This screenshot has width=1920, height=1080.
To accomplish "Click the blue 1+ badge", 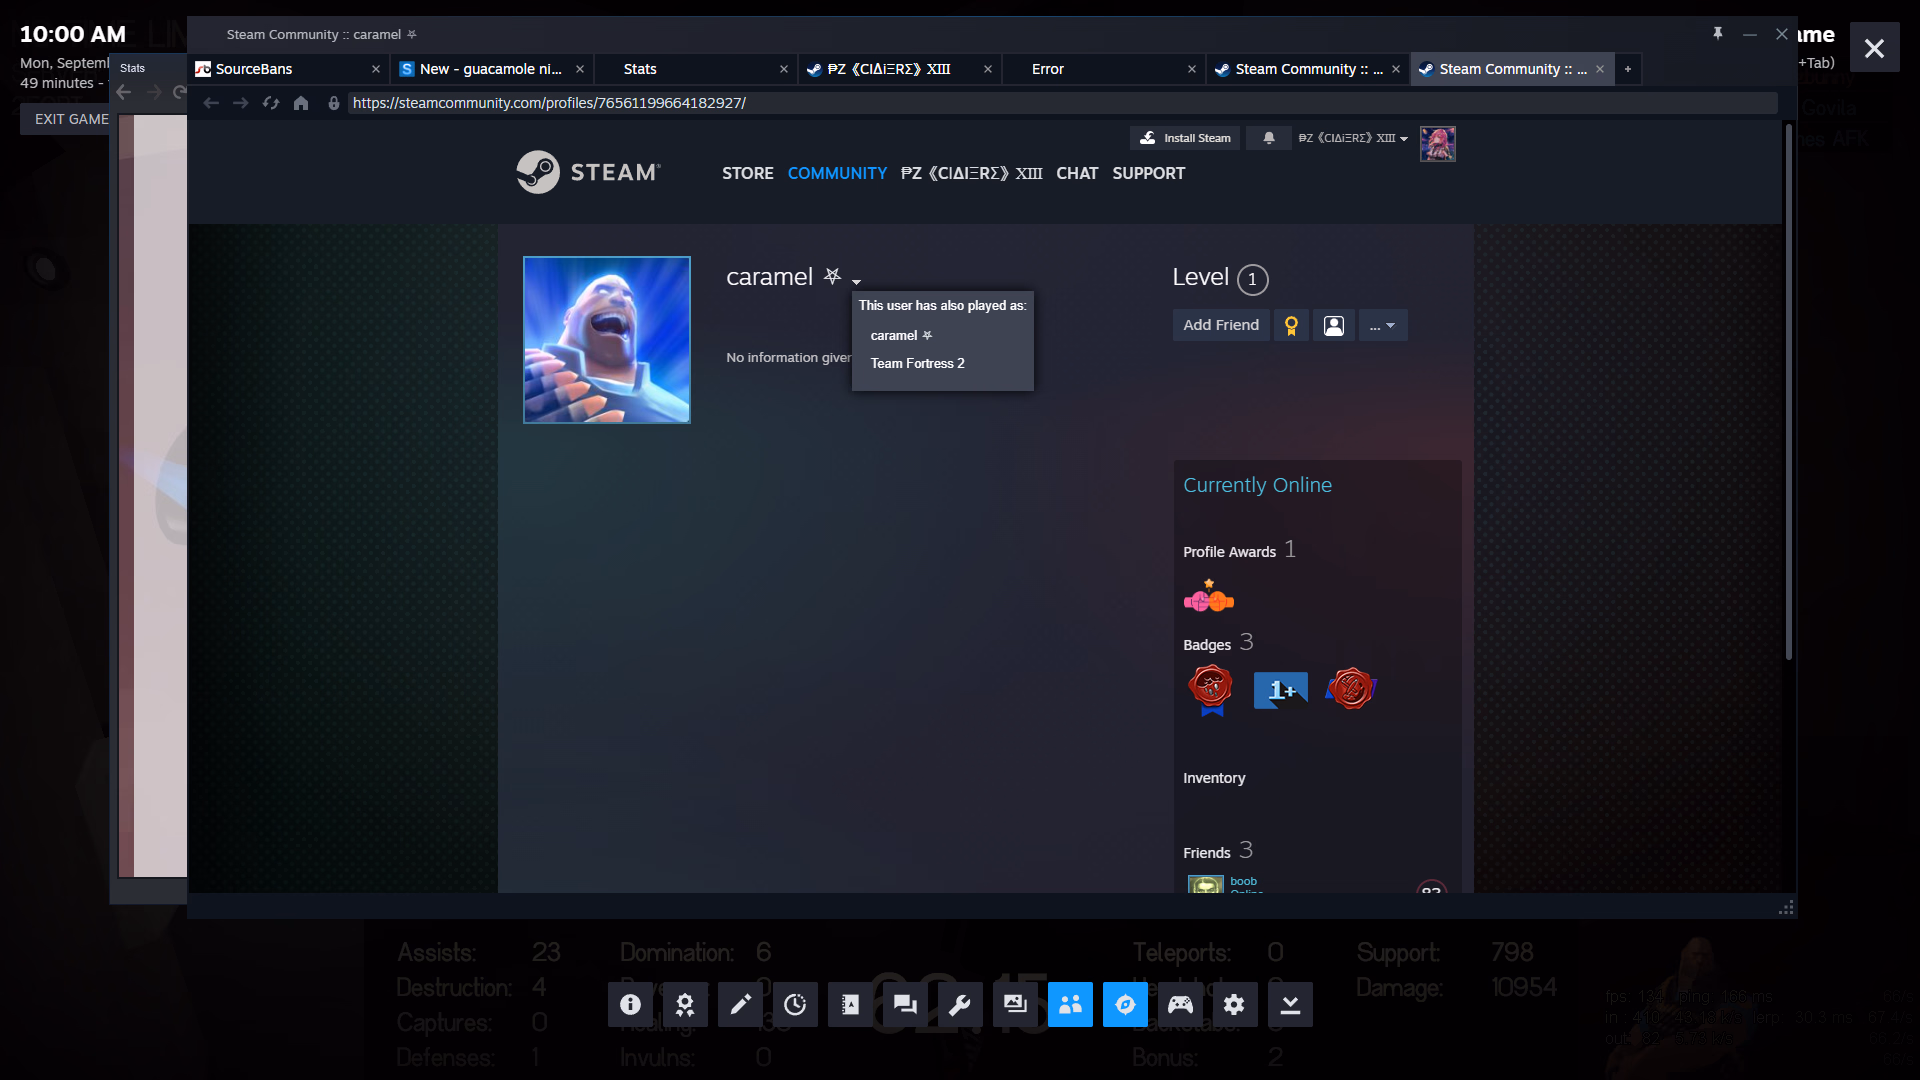I will (x=1281, y=690).
